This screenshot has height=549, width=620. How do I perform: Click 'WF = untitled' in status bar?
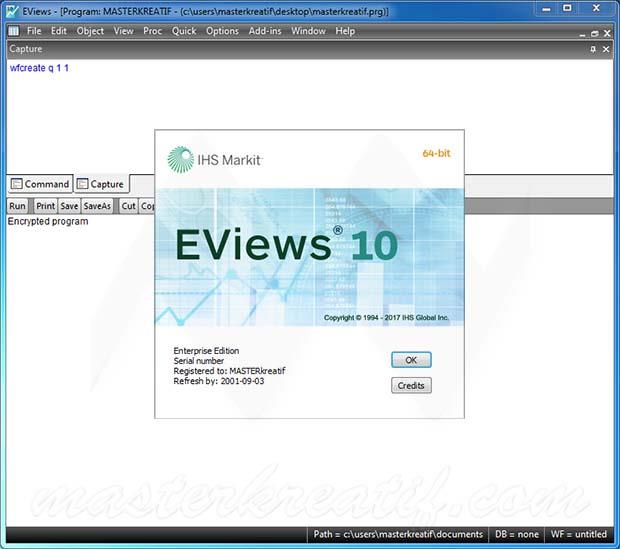[x=578, y=534]
